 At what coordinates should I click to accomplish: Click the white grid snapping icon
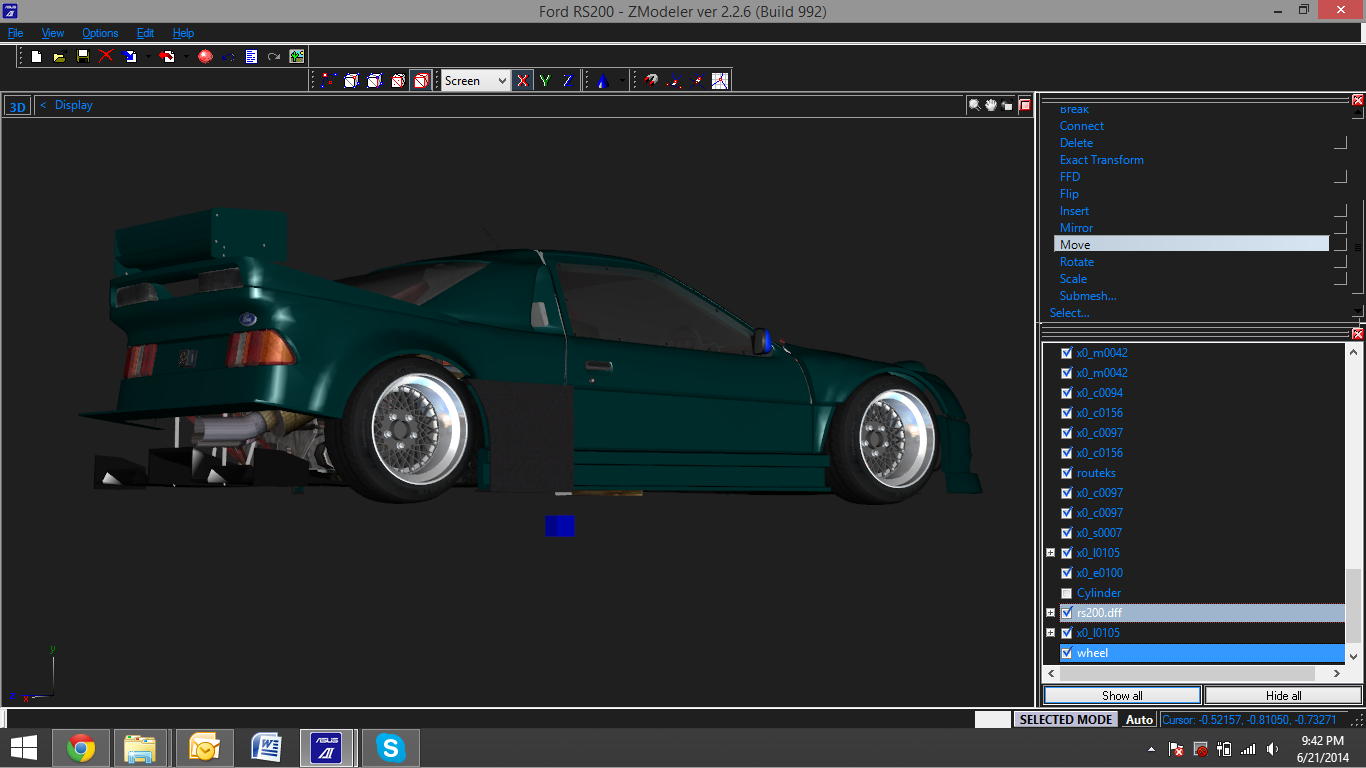click(x=720, y=80)
